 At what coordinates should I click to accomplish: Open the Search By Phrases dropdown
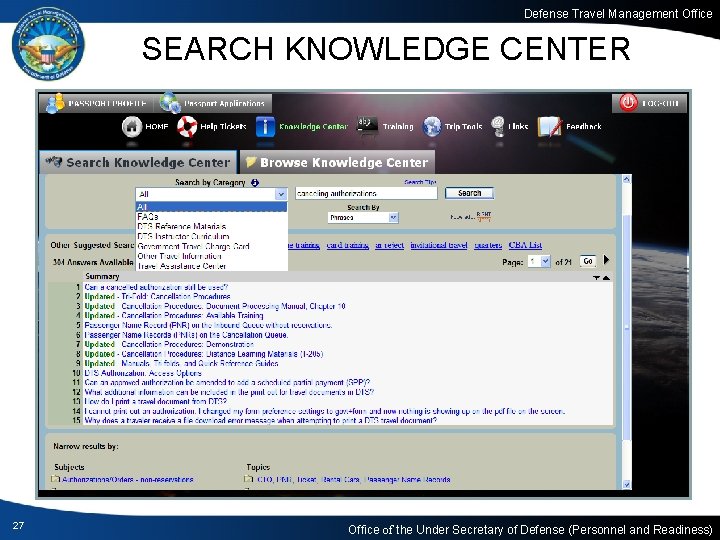pos(363,218)
